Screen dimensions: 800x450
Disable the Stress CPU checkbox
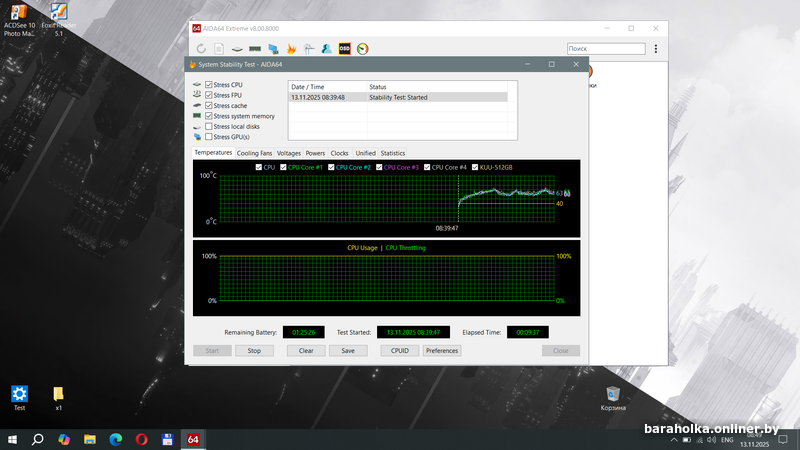(209, 85)
